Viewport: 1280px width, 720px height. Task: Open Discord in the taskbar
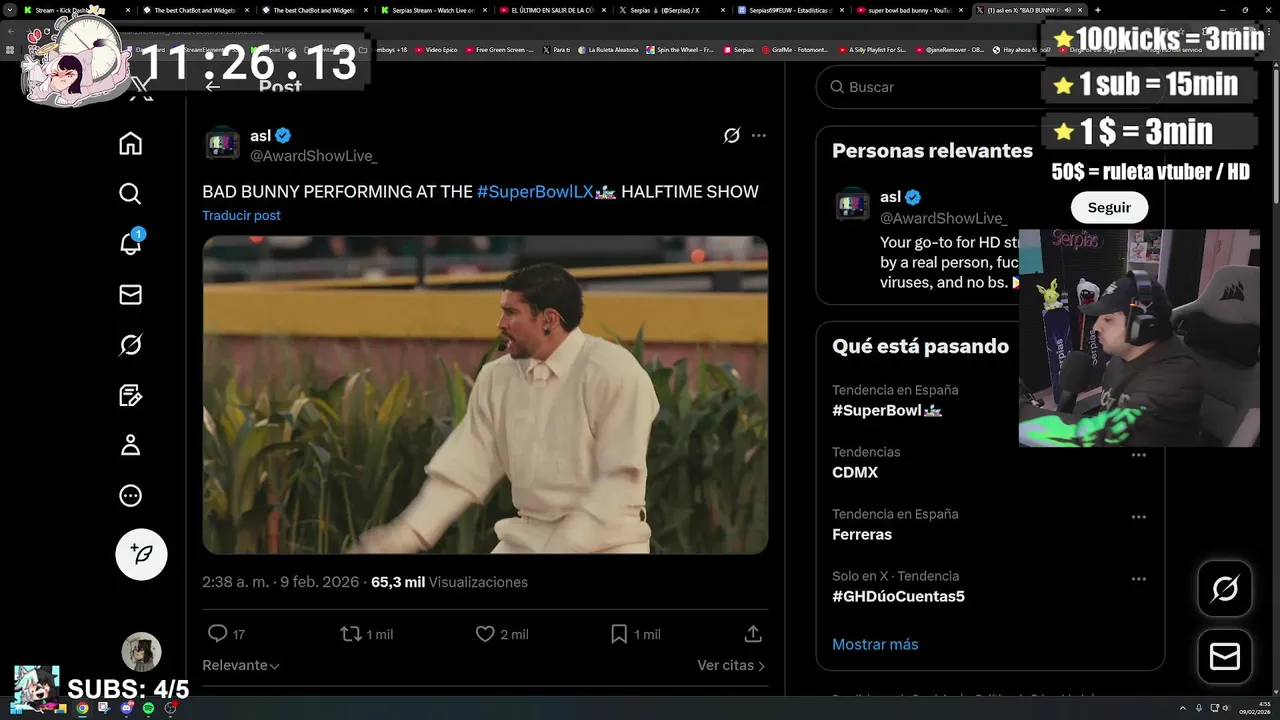click(126, 708)
